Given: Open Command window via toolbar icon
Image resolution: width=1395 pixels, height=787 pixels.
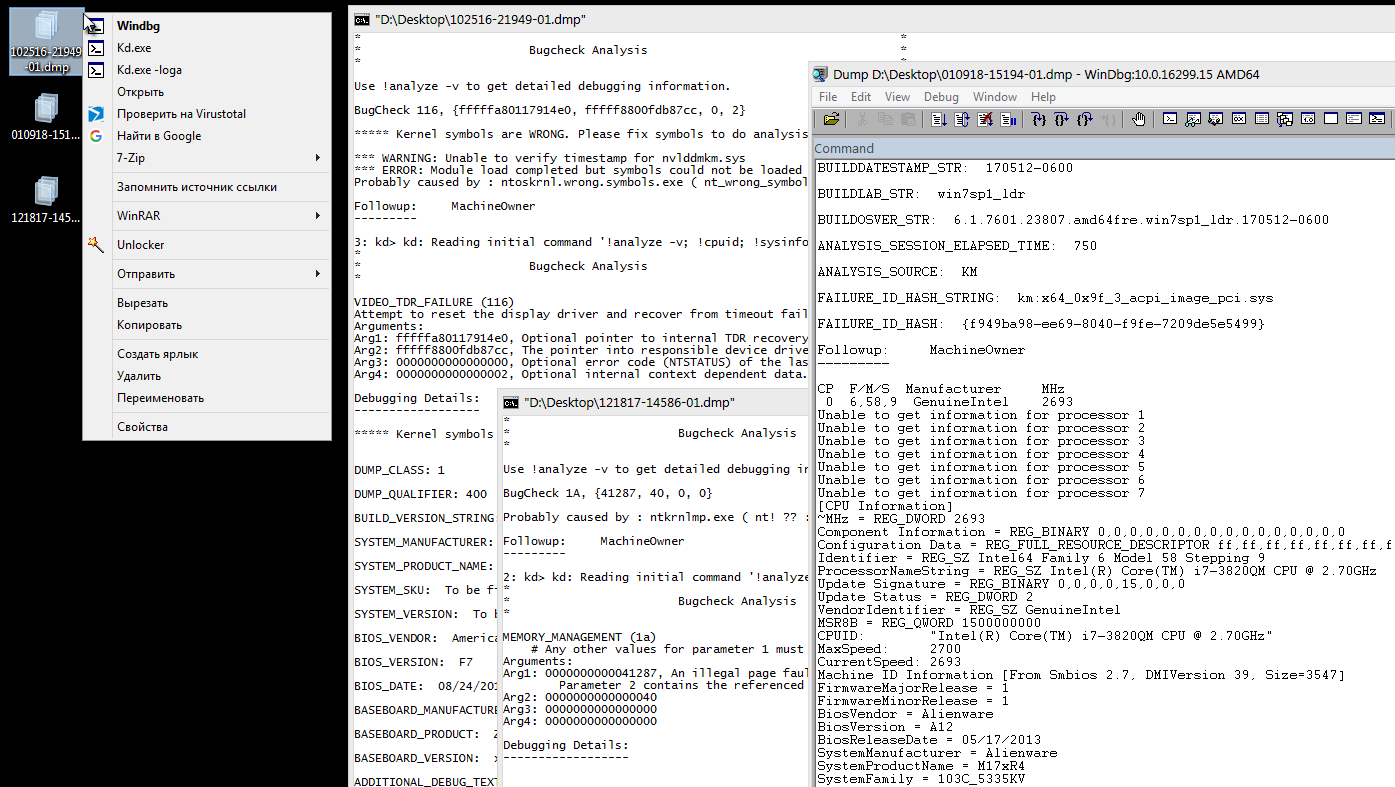Looking at the screenshot, I should click(1170, 119).
